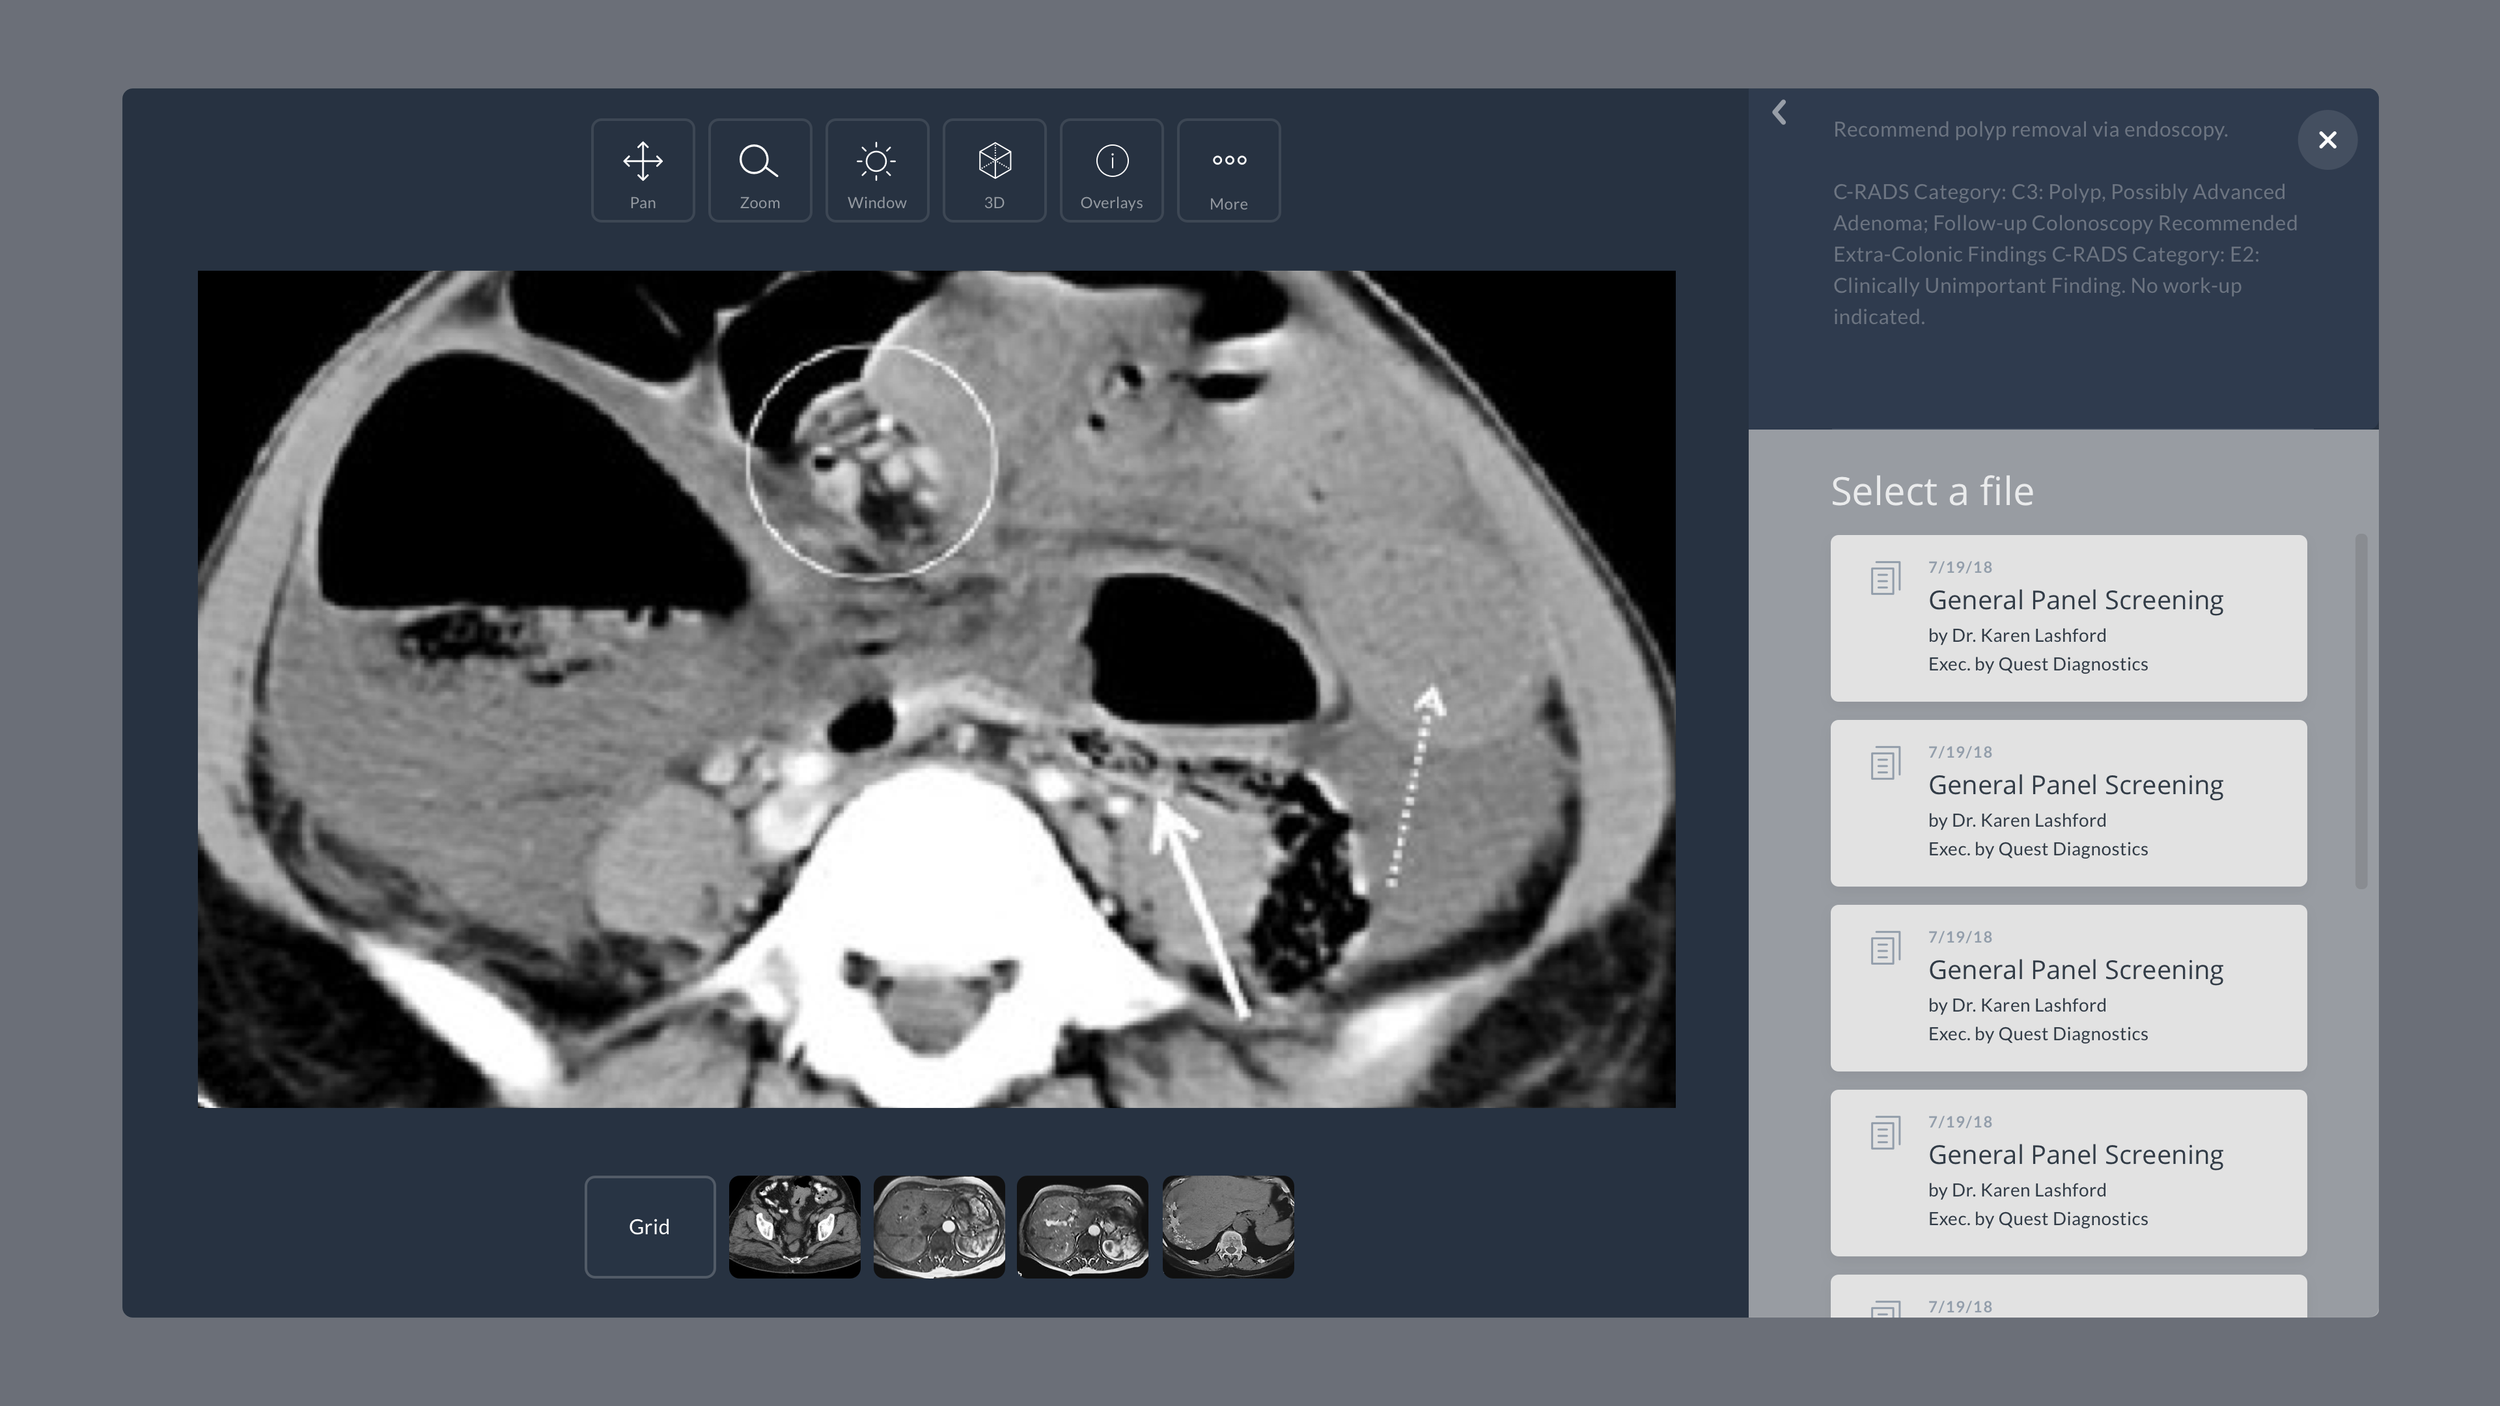Open the More options menu
The image size is (2500, 1406).
(1228, 171)
